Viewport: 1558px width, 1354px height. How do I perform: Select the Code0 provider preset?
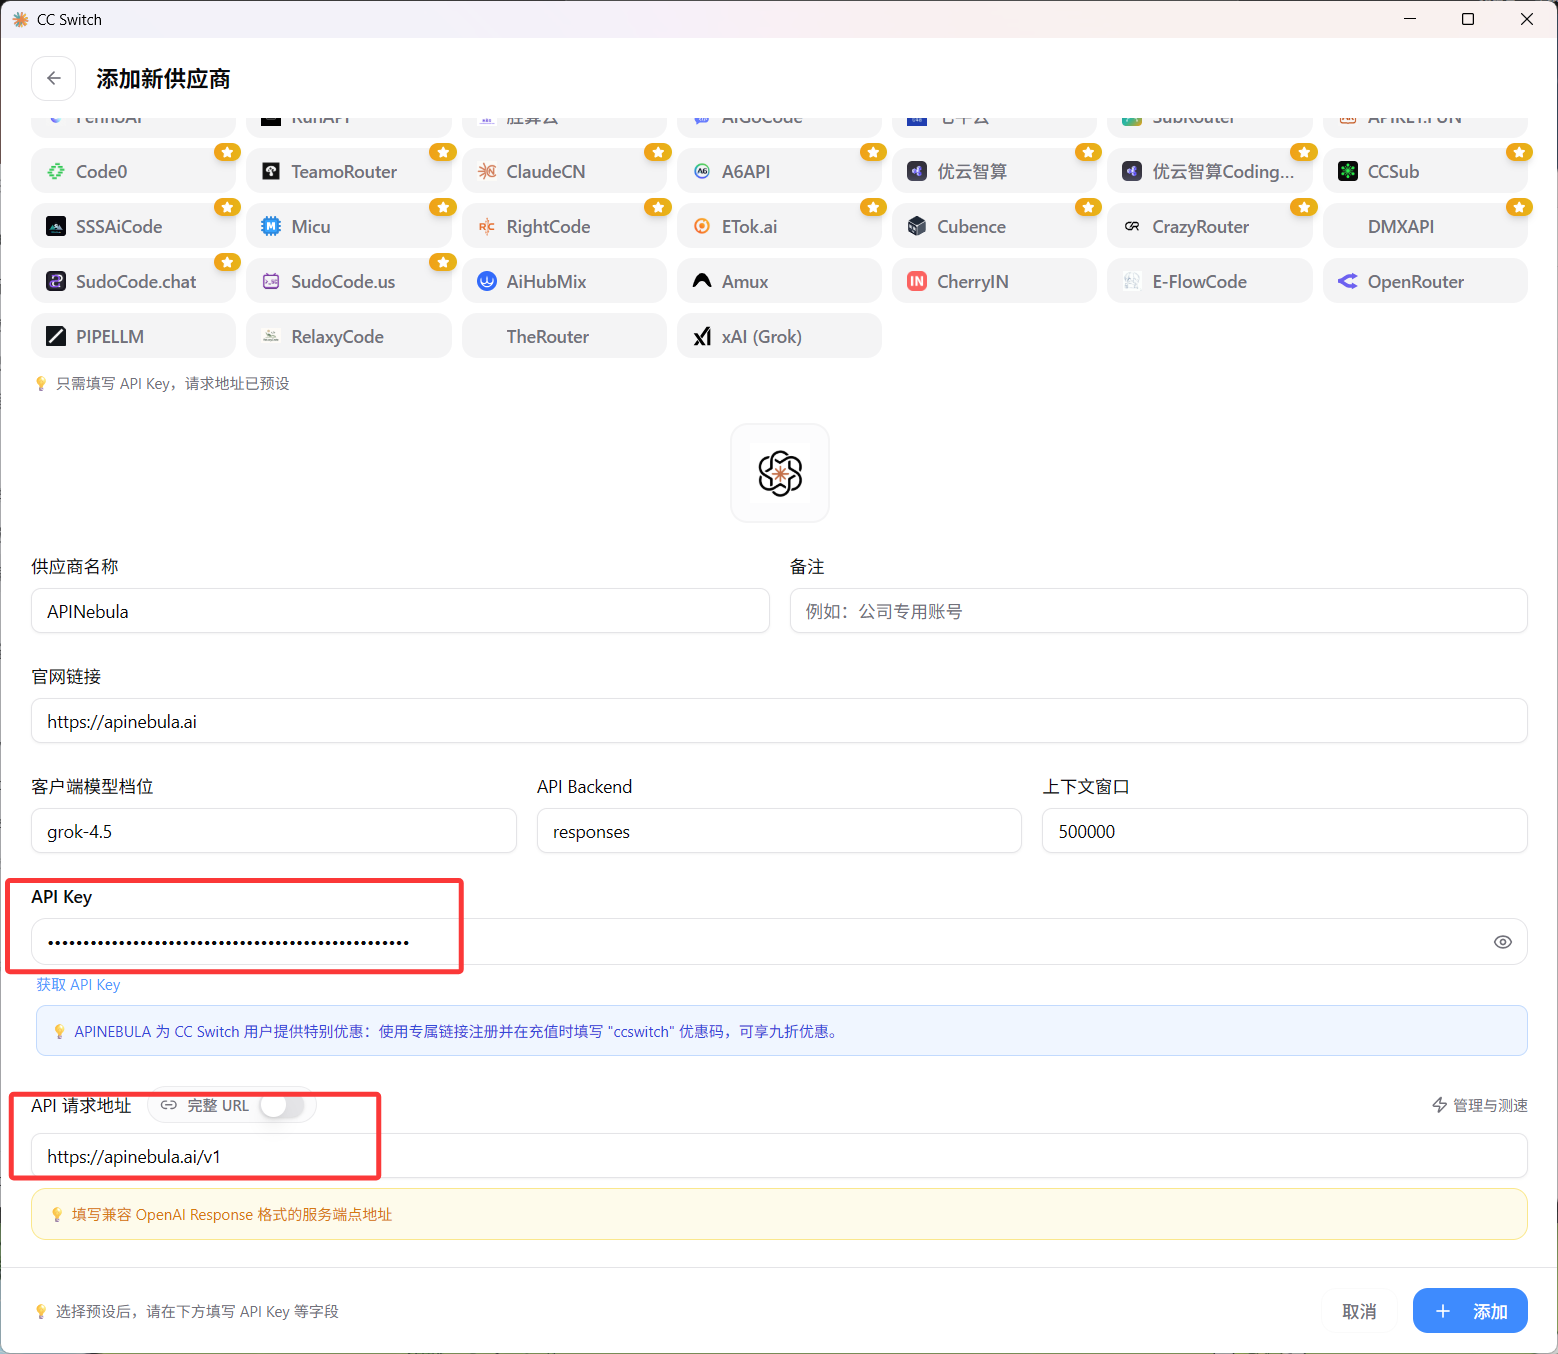coord(133,171)
